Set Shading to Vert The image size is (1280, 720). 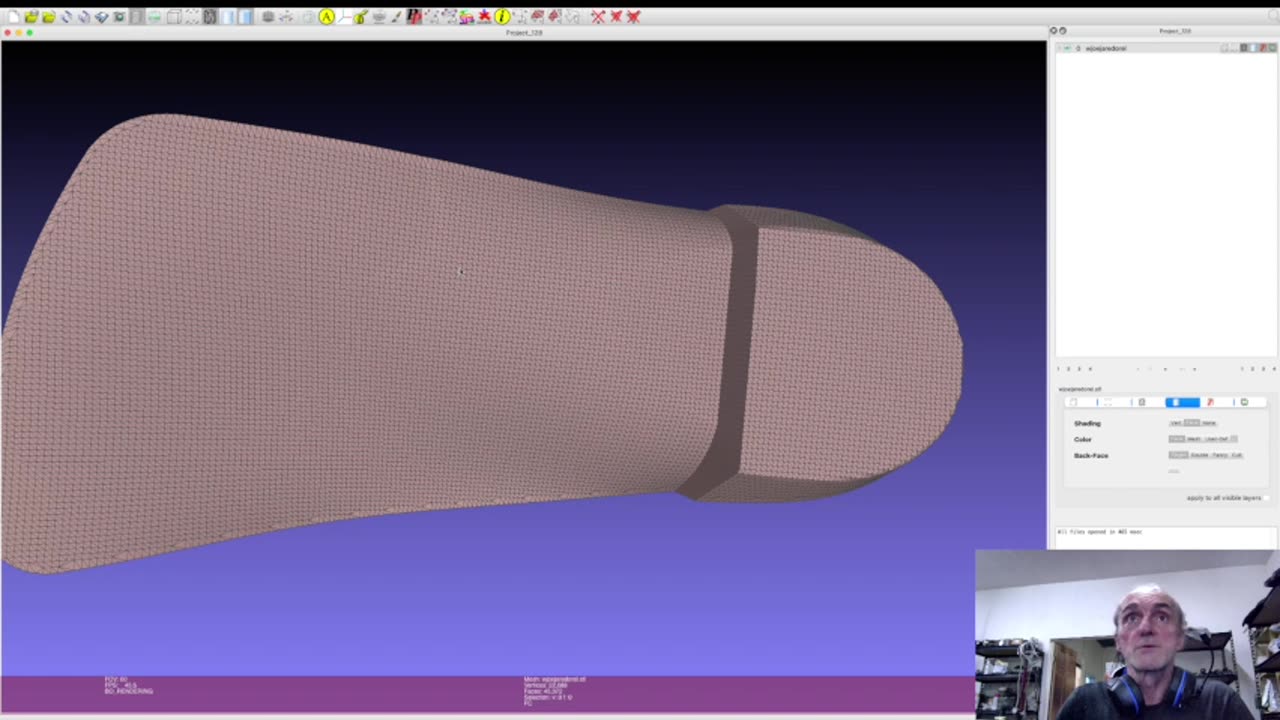pyautogui.click(x=1176, y=423)
